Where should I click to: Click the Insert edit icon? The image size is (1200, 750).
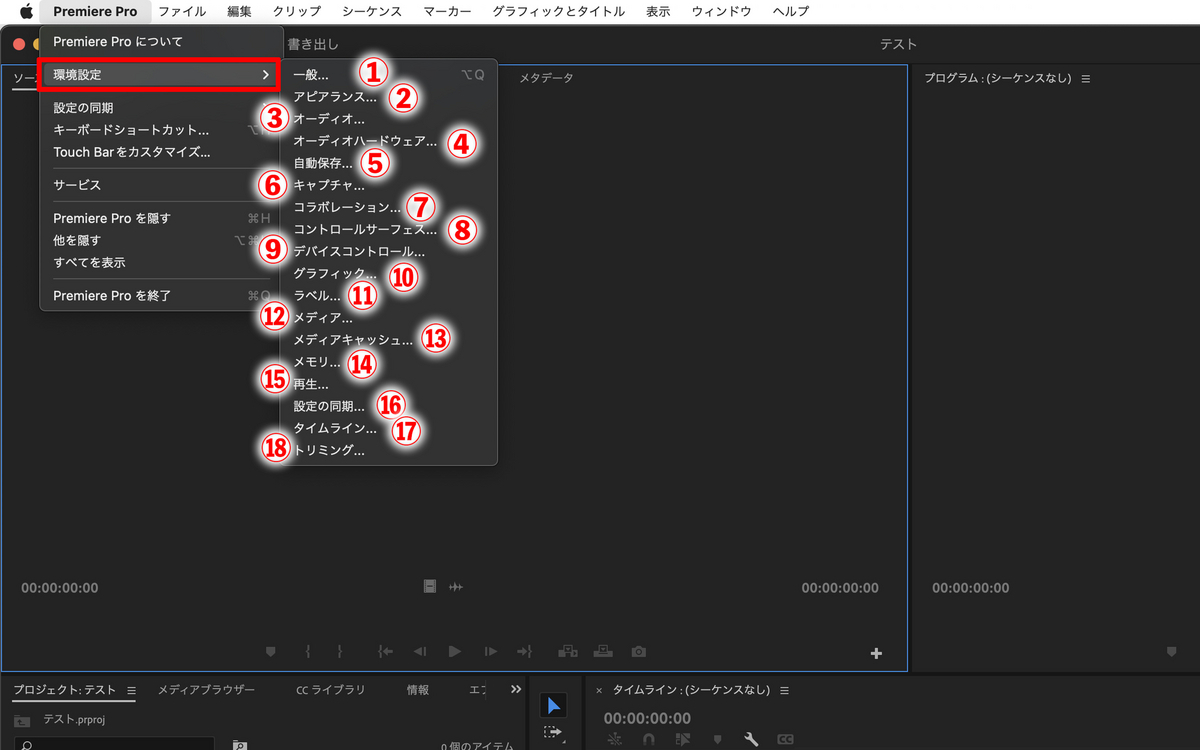[x=568, y=651]
